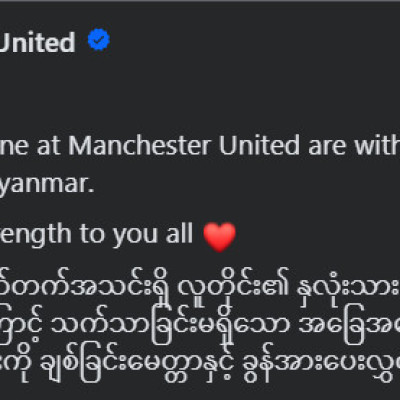Click the word 'are' in the post
Image resolution: width=400 pixels, height=400 pixels.
(x=327, y=148)
